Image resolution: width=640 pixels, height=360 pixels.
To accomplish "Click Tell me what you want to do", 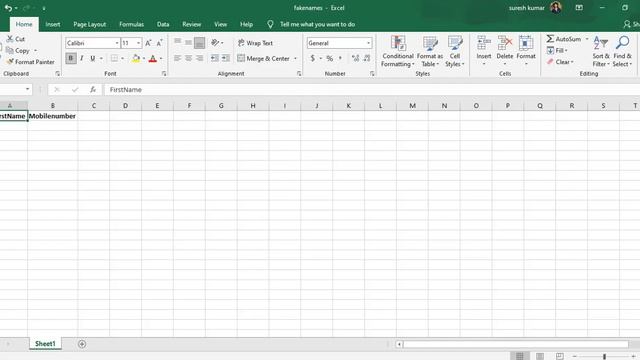I will coord(317,24).
